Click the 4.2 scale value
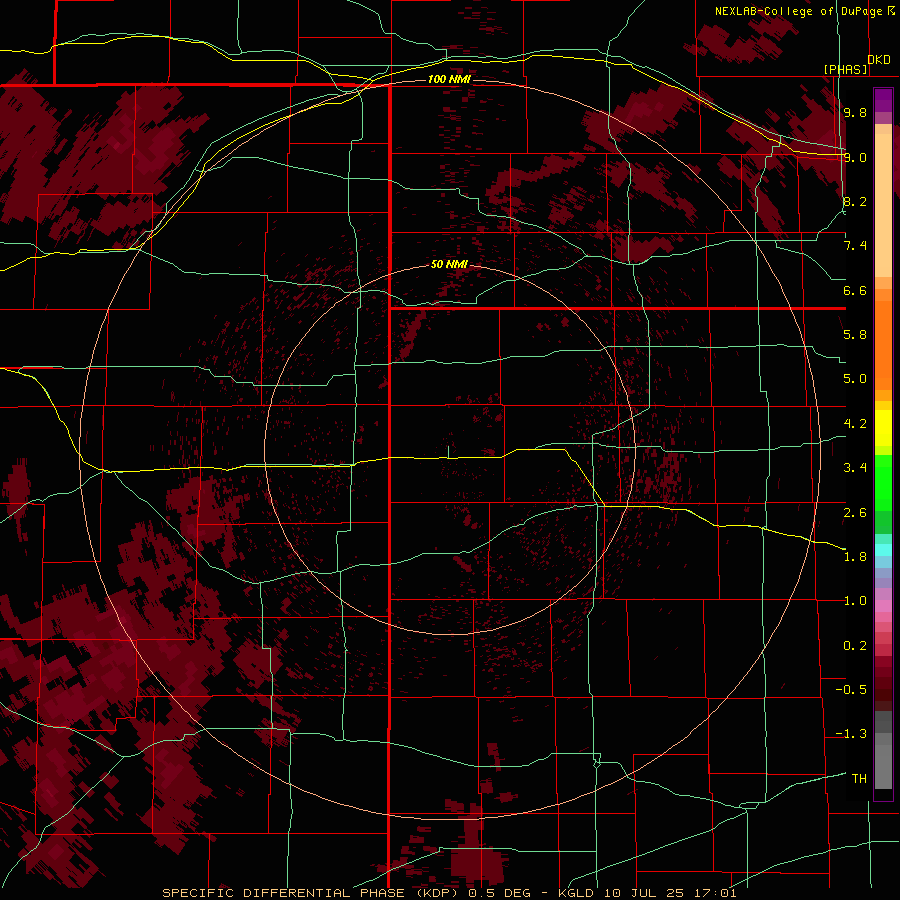This screenshot has width=900, height=900. (855, 424)
